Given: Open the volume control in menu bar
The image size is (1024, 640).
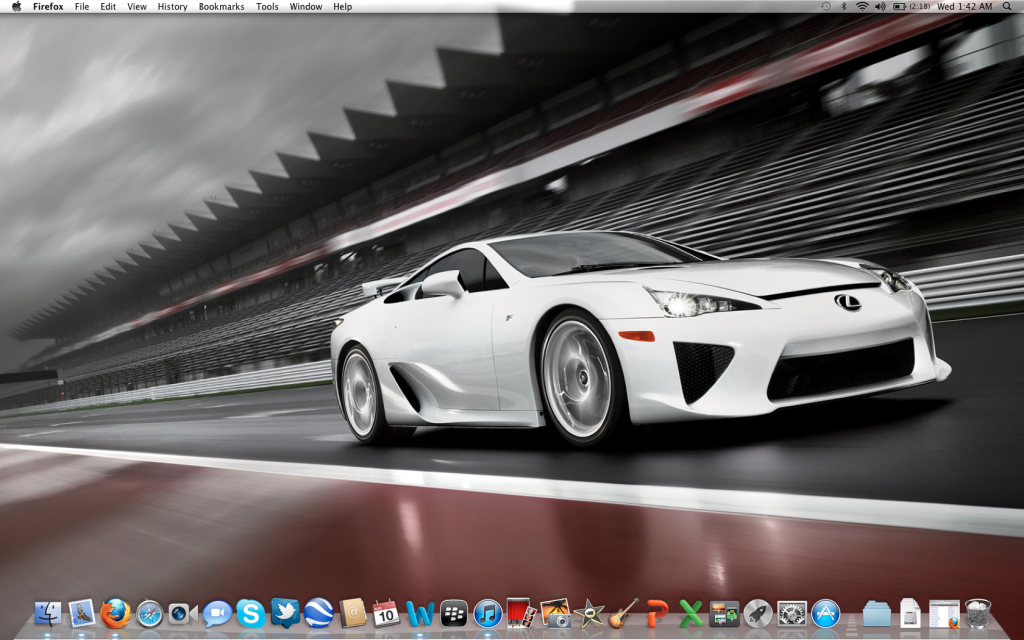Looking at the screenshot, I should pyautogui.click(x=880, y=7).
